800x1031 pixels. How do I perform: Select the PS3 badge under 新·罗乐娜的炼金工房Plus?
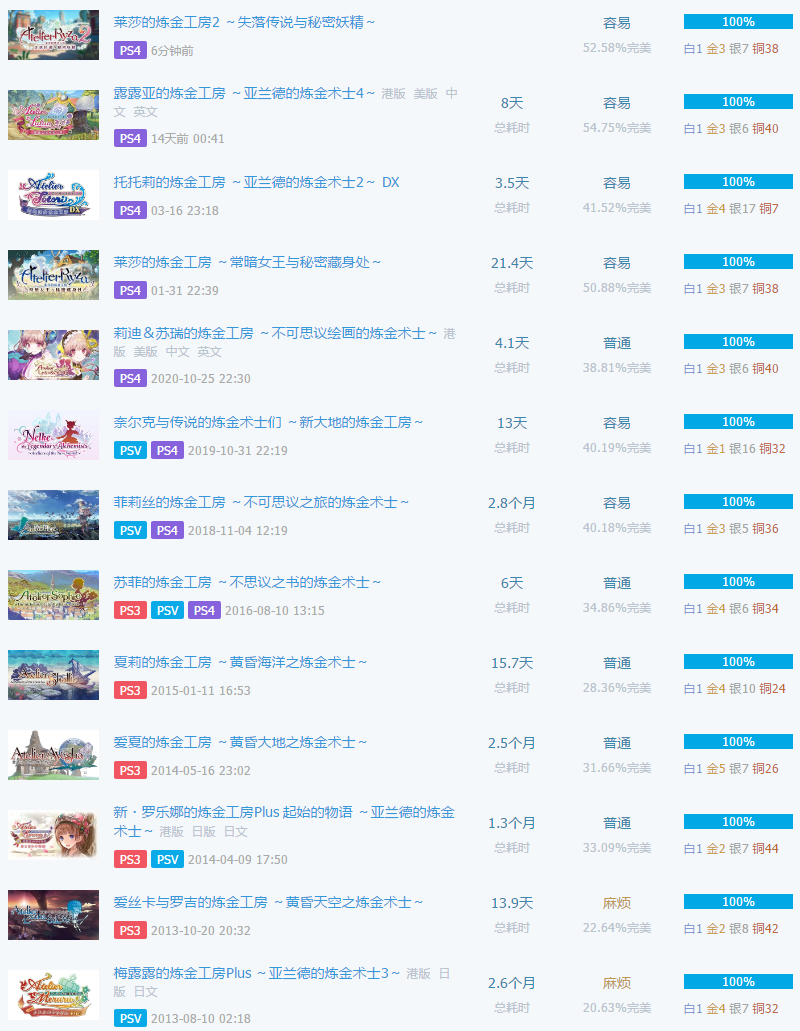tap(130, 859)
